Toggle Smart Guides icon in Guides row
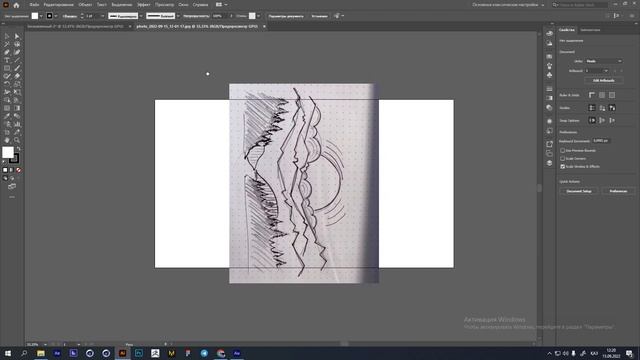Screen dimensions: 640x360 click(612, 108)
